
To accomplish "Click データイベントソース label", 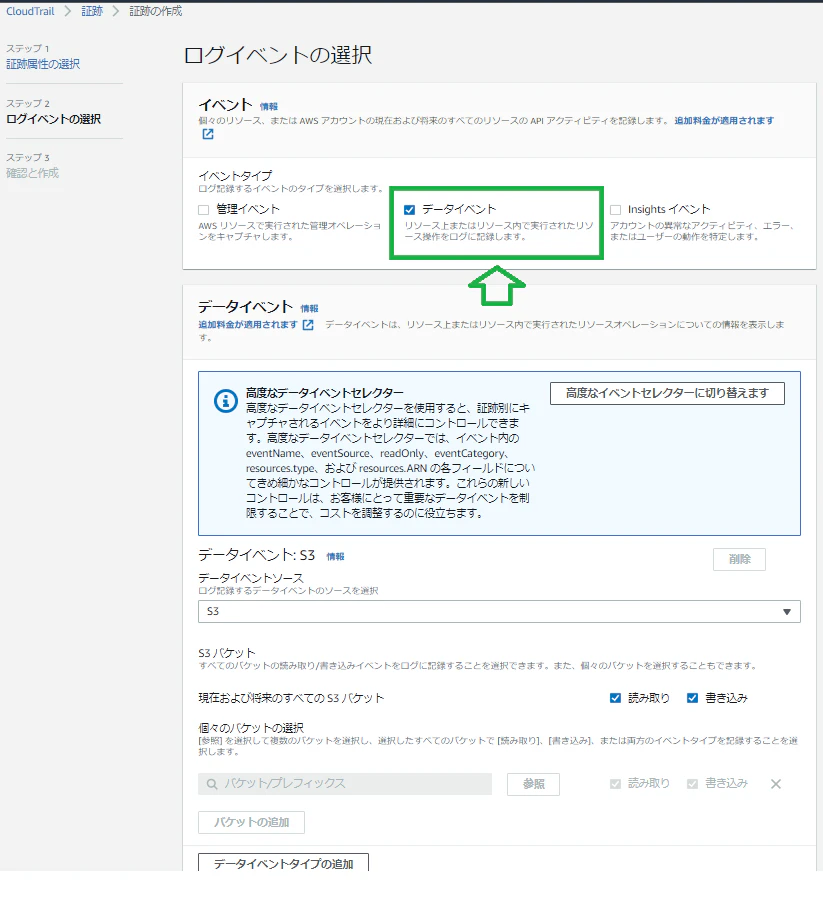I will (251, 578).
